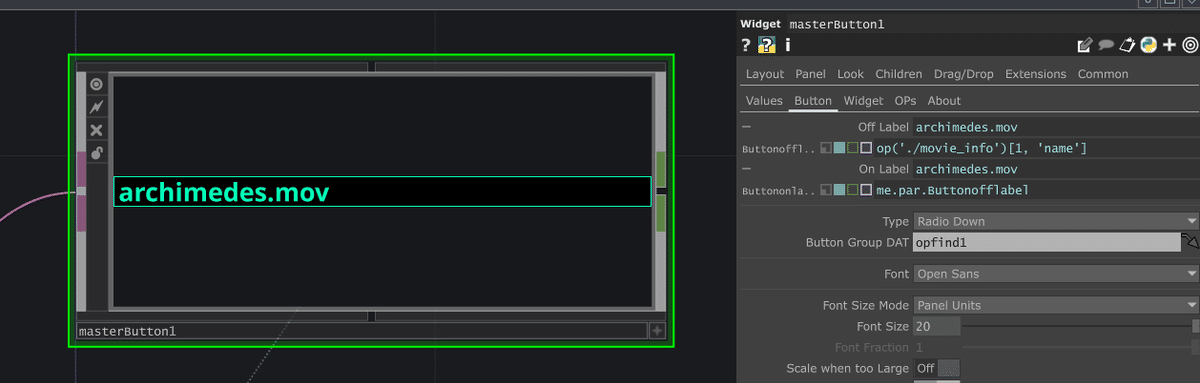1200x383 pixels.
Task: Click the me.par.Buttonofflabel expression field
Action: tap(1037, 189)
